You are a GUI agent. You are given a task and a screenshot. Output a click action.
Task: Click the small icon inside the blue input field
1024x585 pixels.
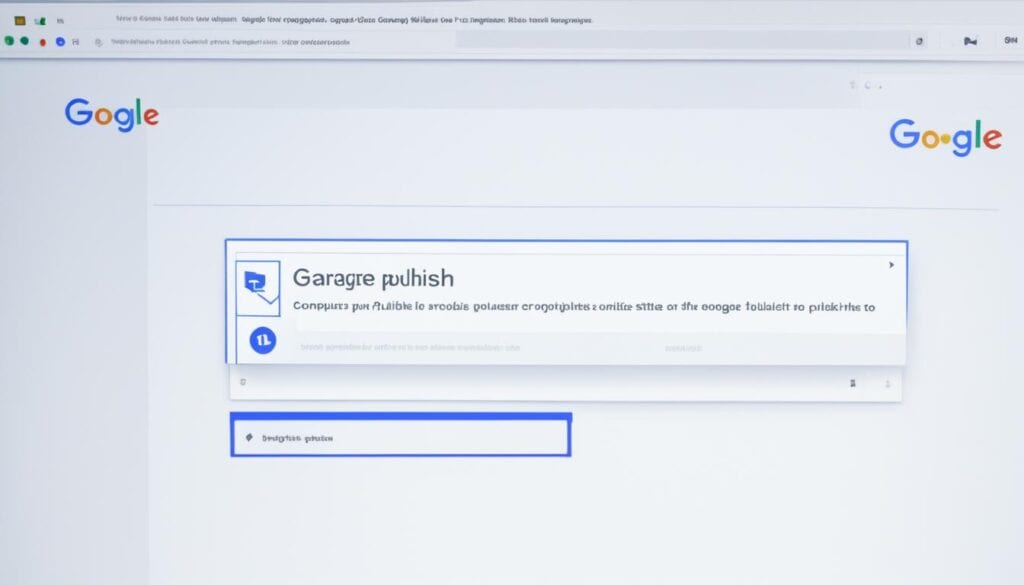point(249,437)
